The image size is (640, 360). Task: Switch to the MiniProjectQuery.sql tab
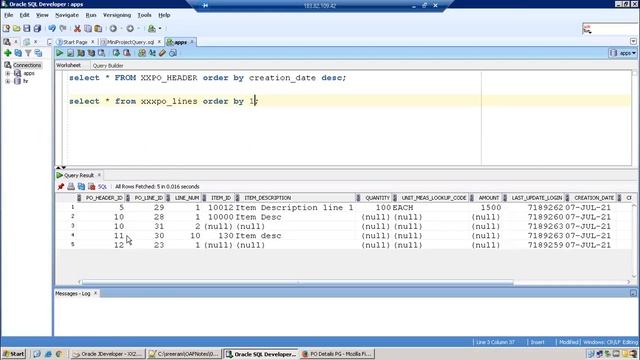(131, 42)
